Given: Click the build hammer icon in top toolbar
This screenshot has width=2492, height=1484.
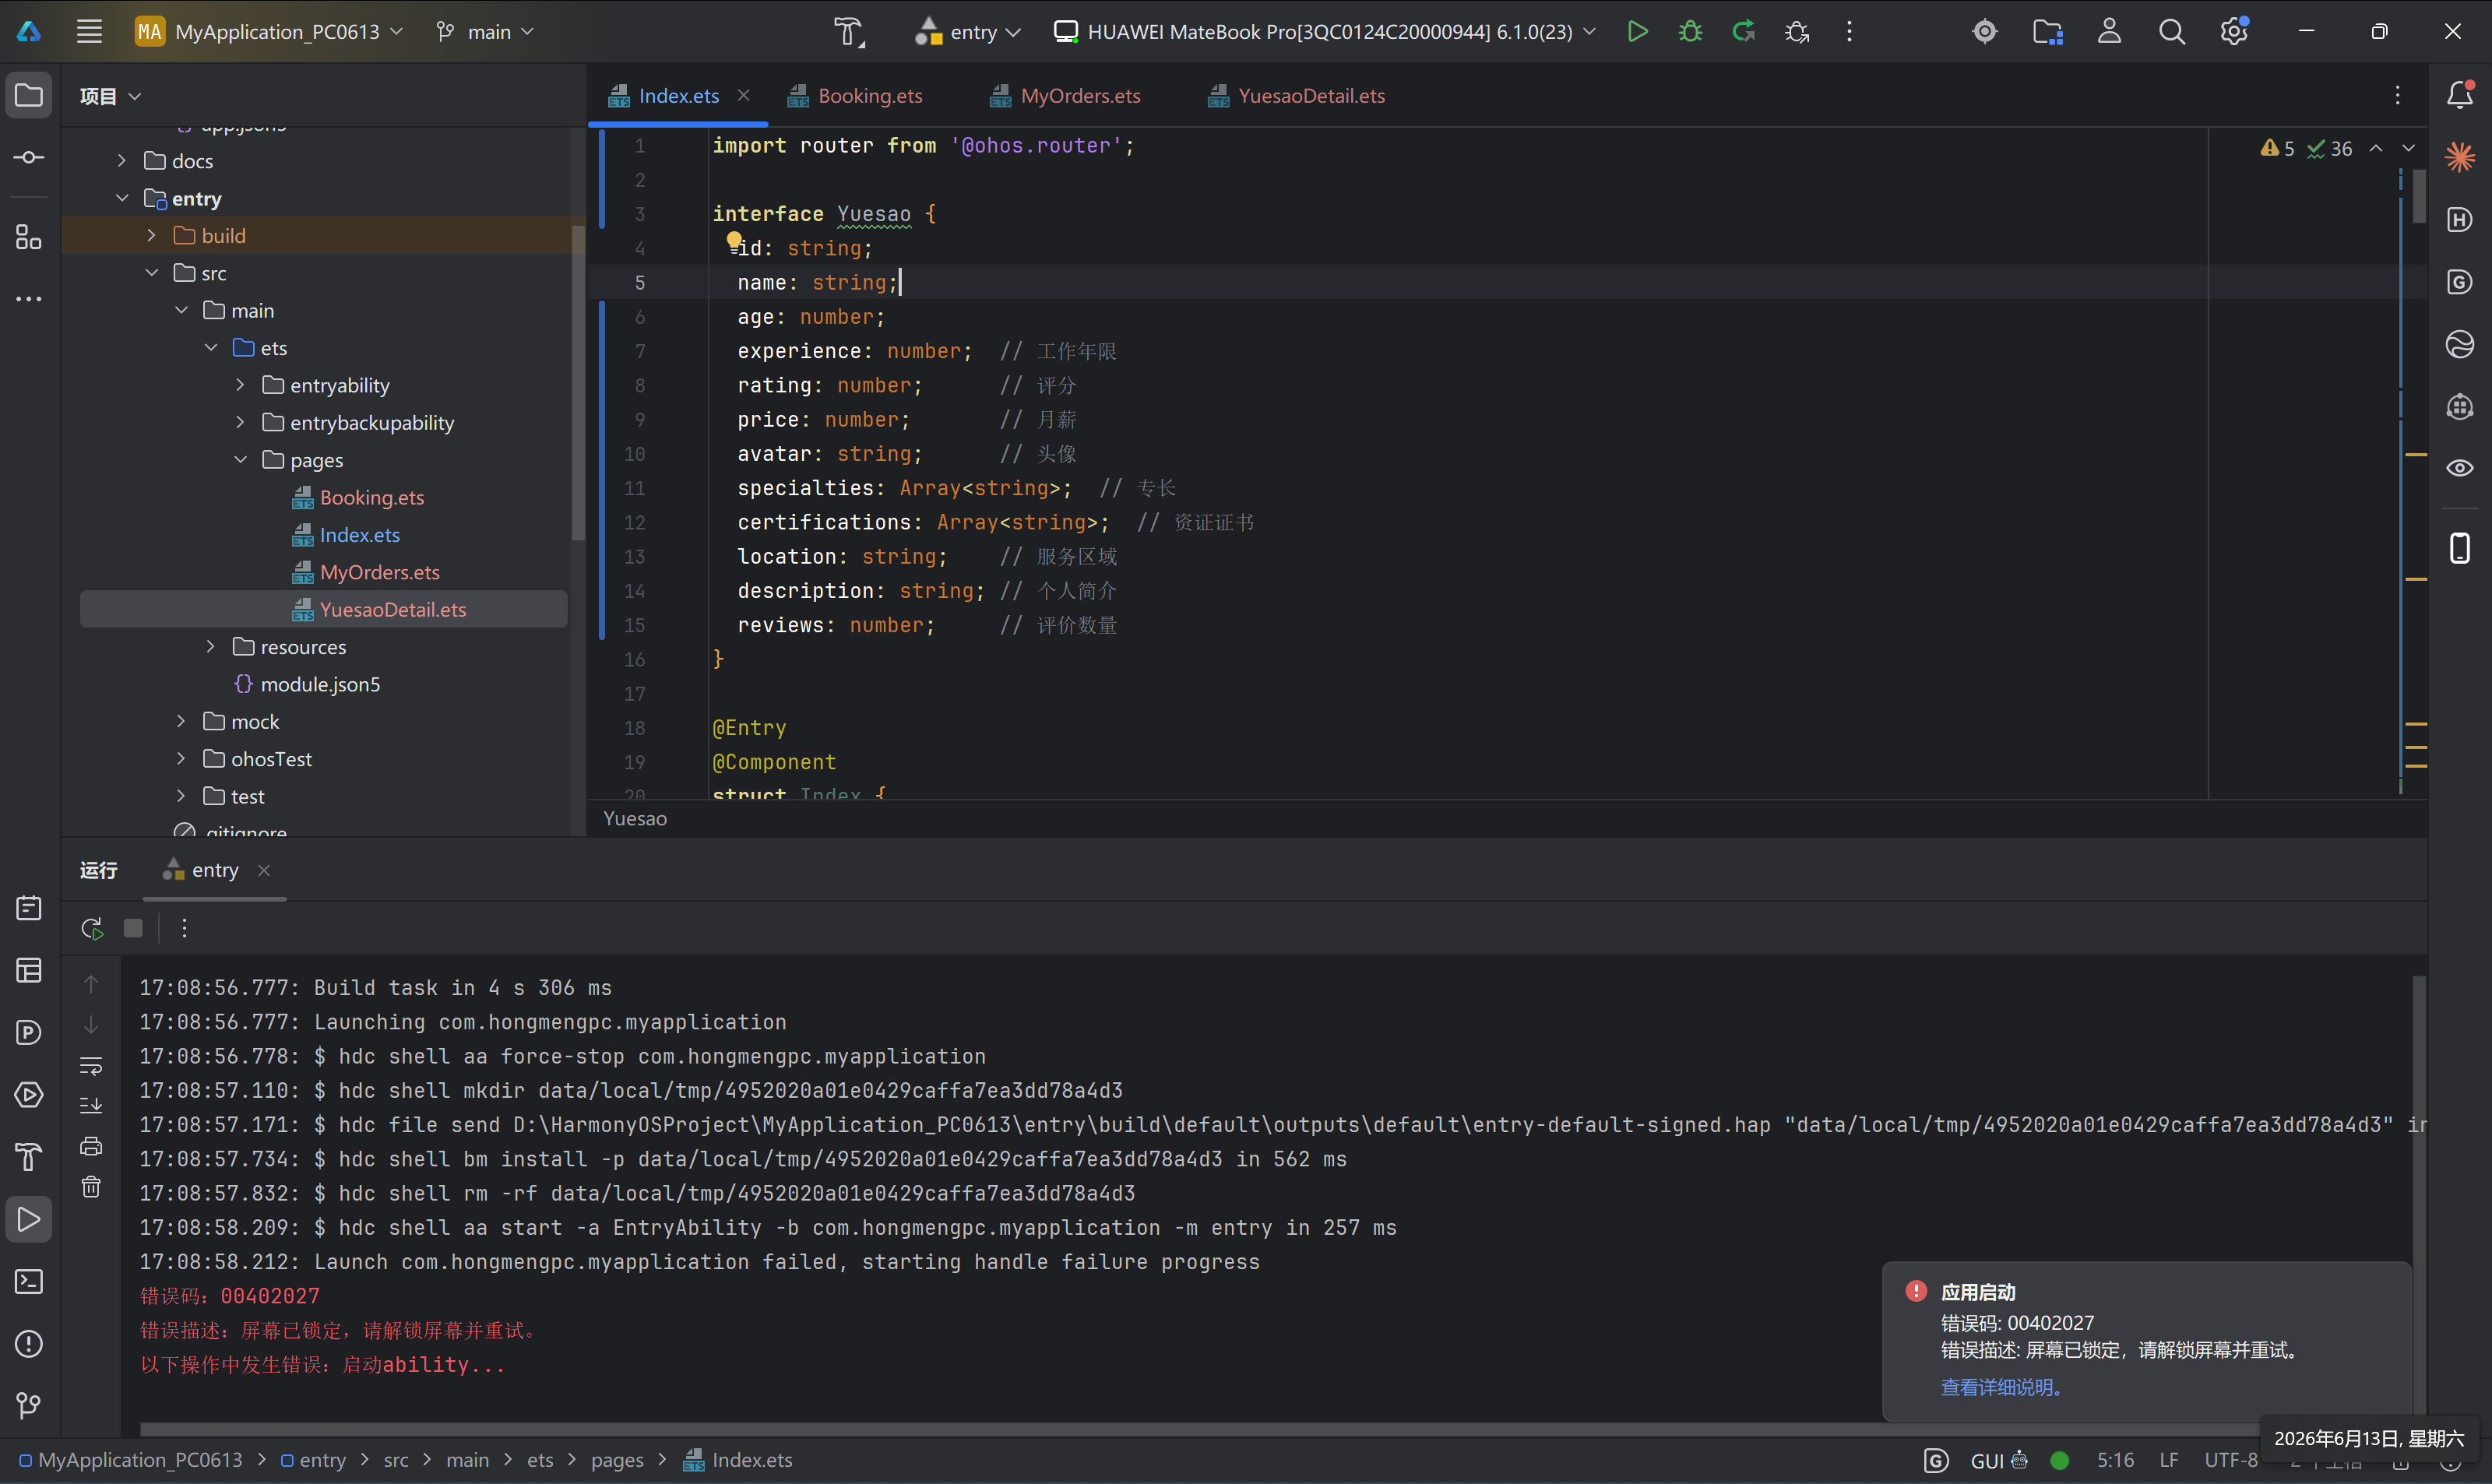Looking at the screenshot, I should pos(849,32).
